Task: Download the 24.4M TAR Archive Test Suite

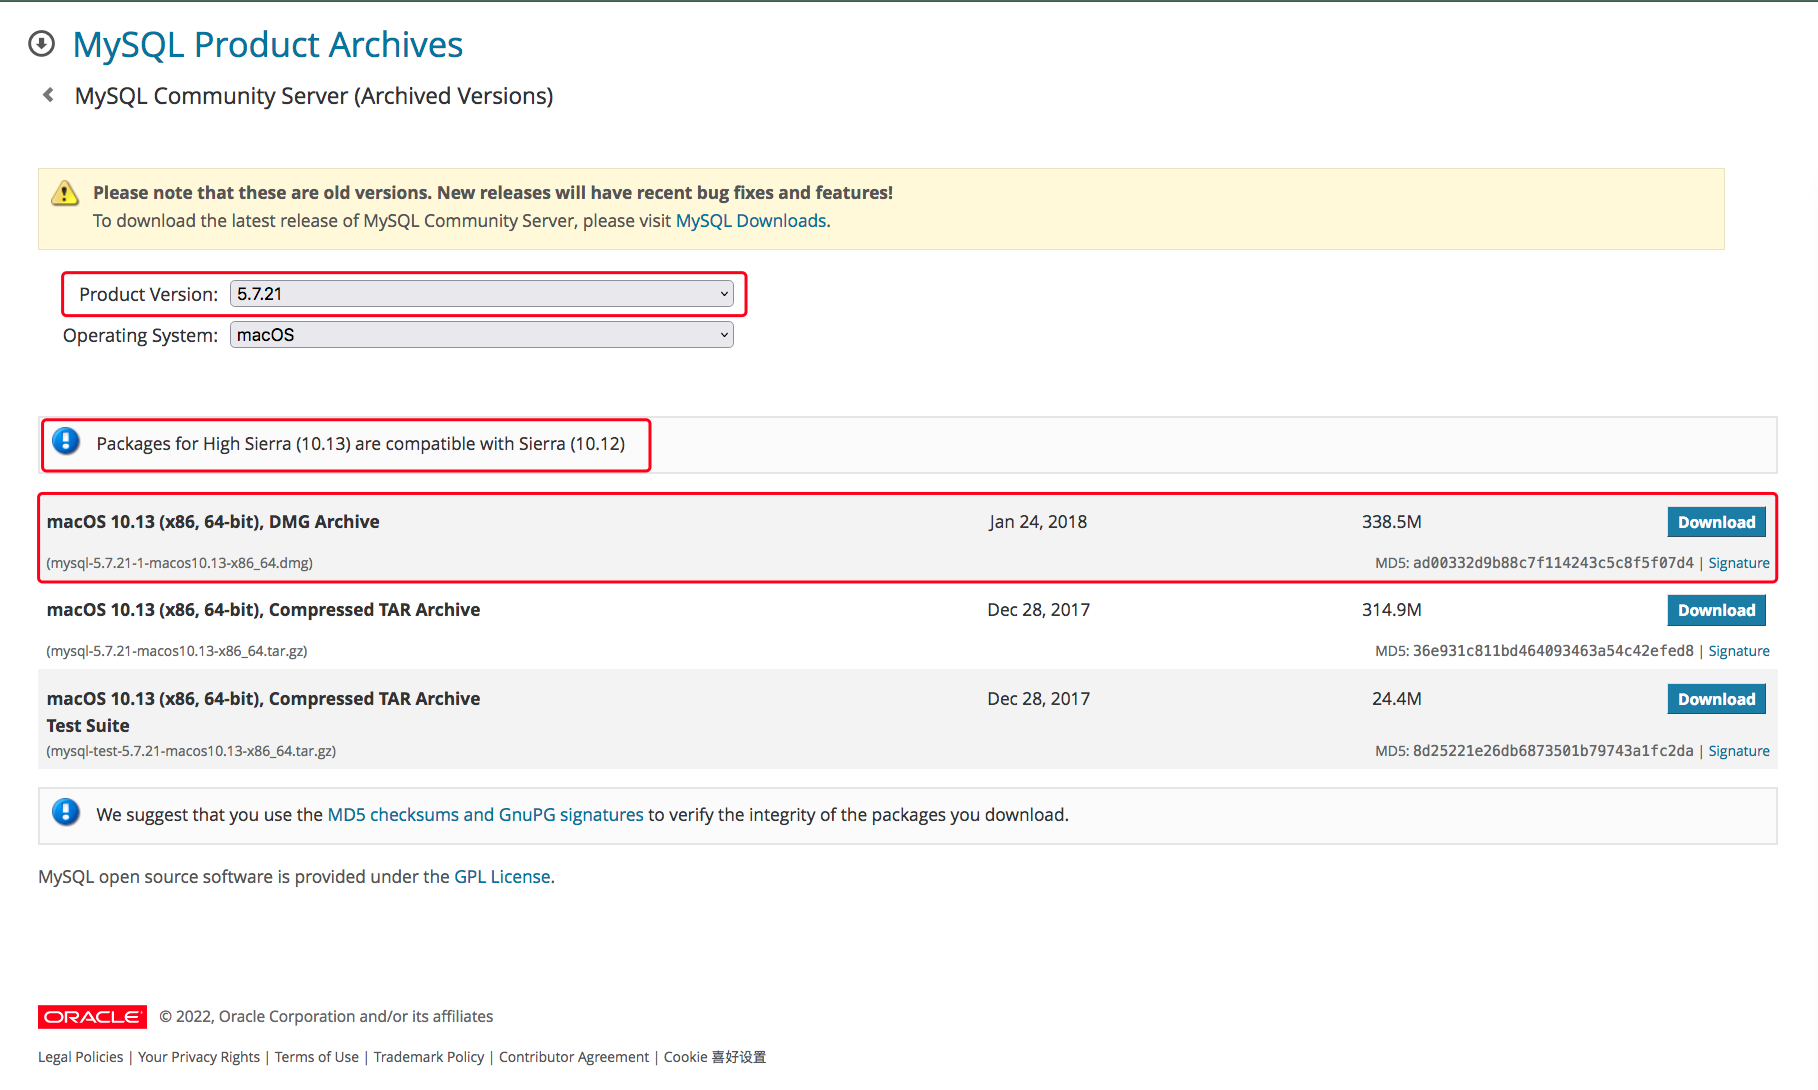Action: coord(1716,699)
